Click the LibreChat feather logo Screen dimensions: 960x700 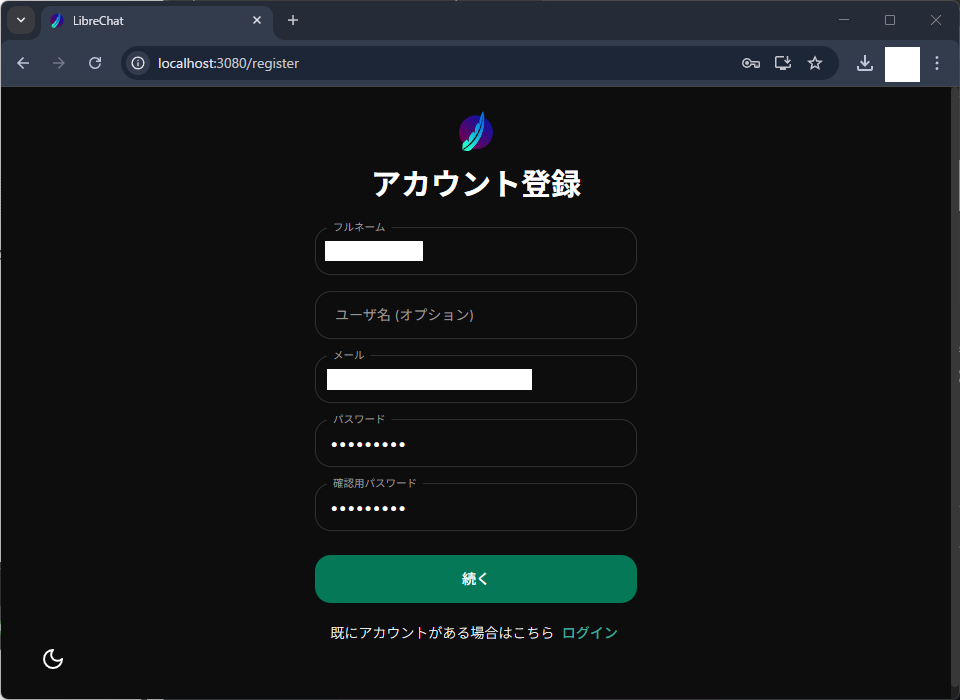point(476,131)
